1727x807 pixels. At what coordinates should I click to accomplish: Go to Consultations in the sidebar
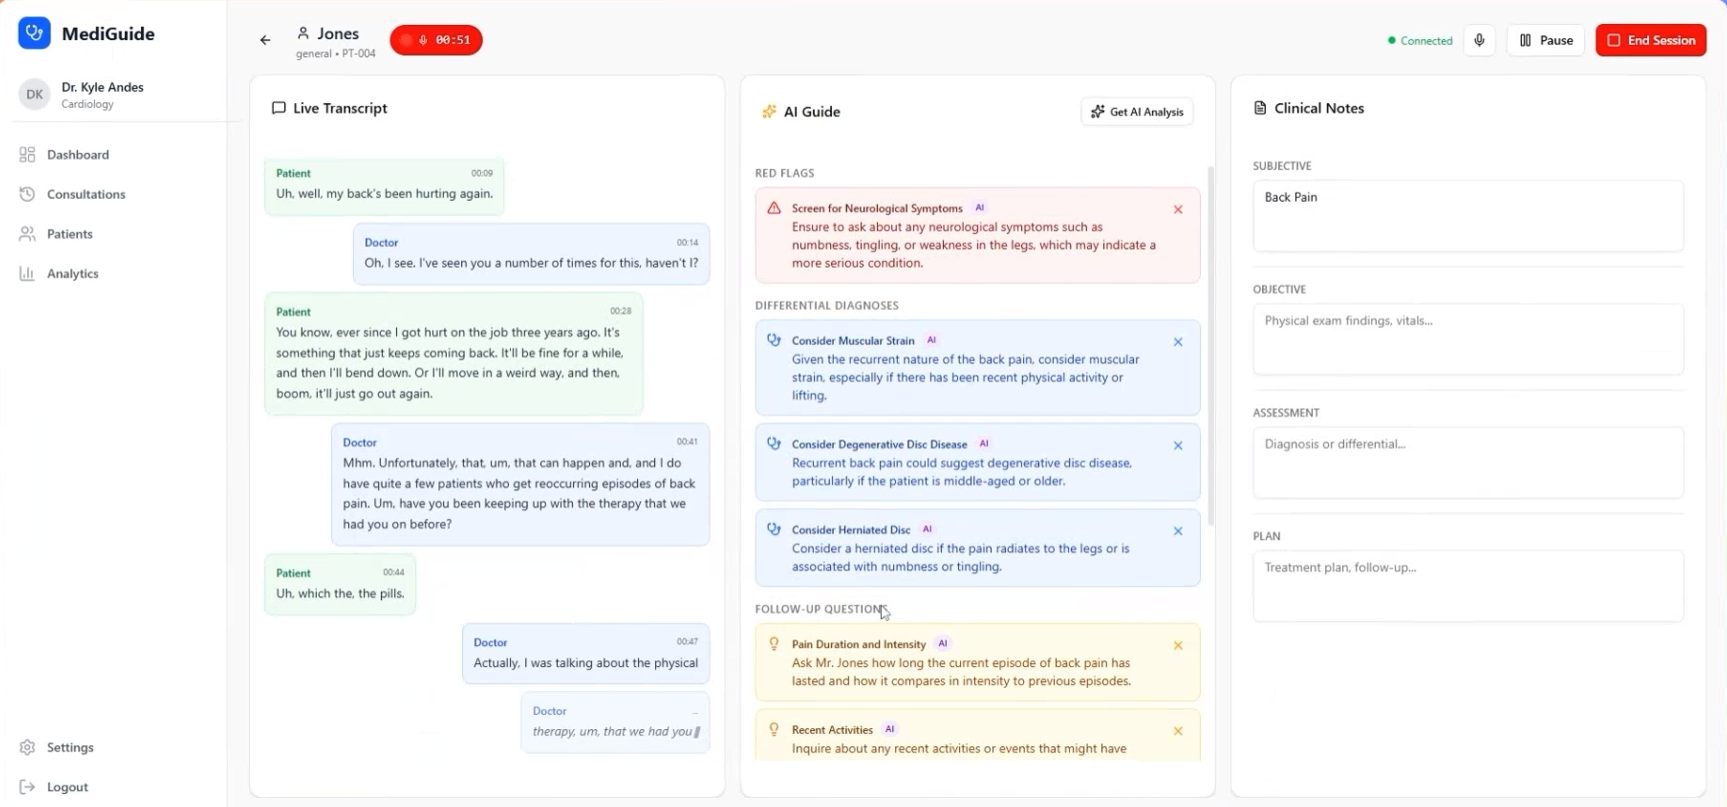pos(85,194)
